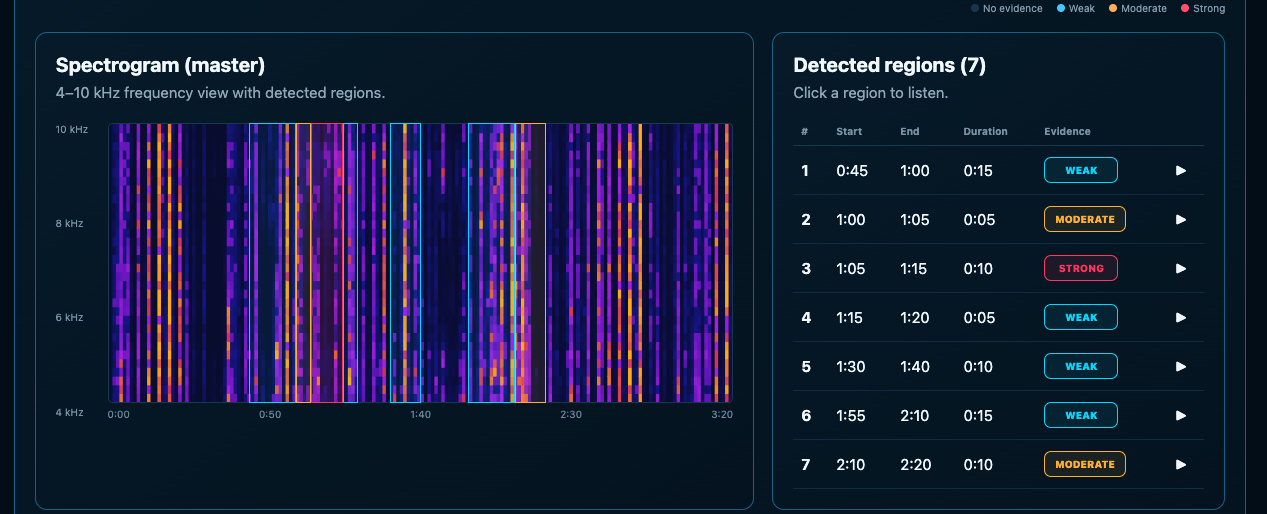Select the spectrogram region that starts at 0:45
This screenshot has width=1267, height=514.
272,263
